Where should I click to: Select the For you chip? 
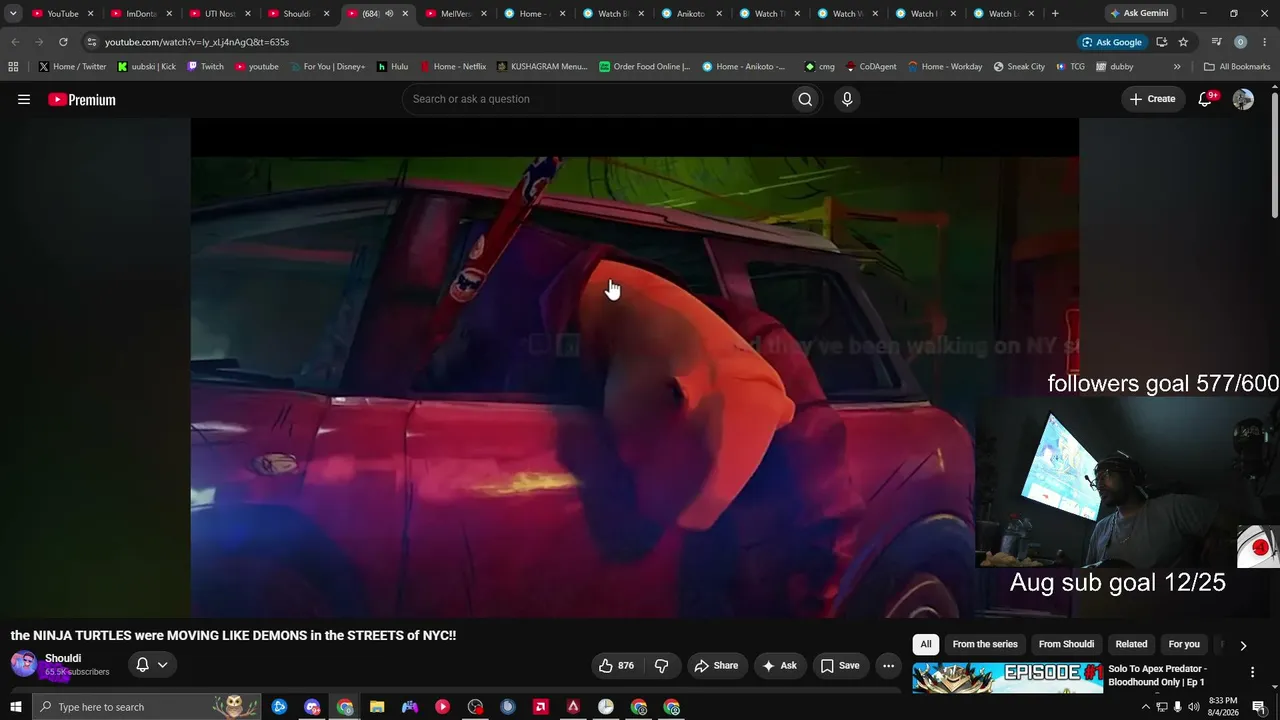tap(1184, 645)
